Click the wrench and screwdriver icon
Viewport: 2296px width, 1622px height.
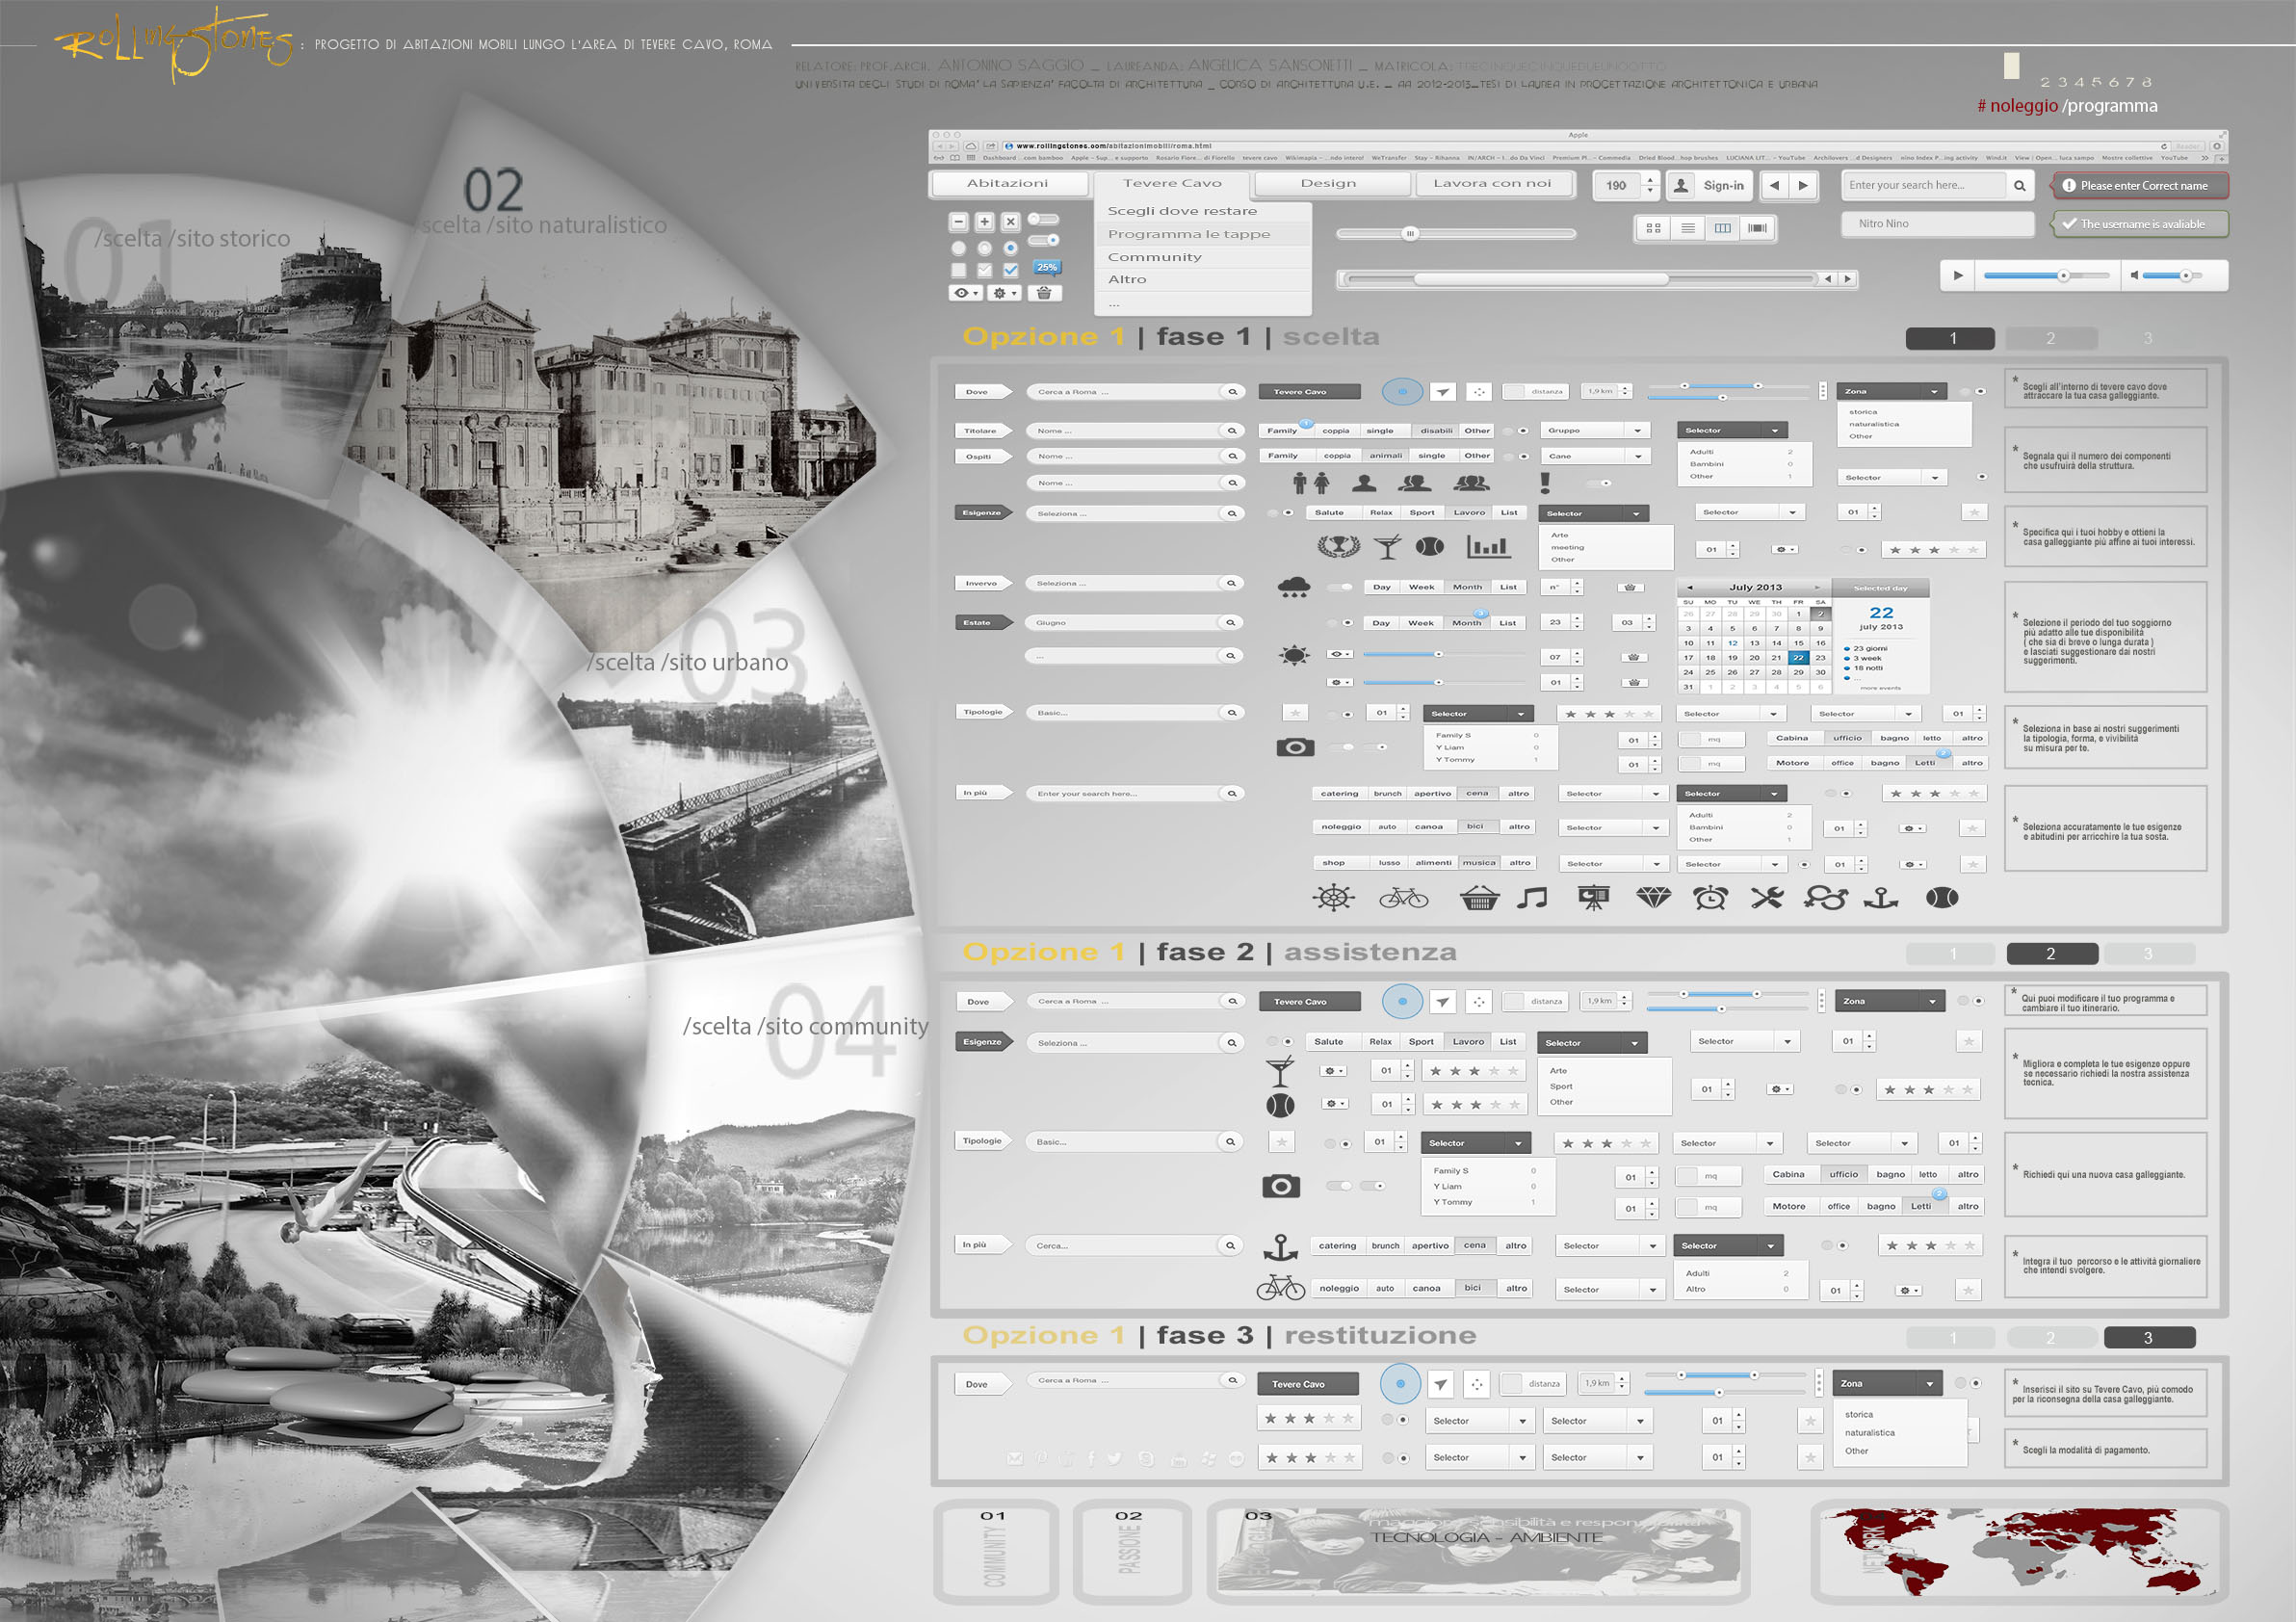[x=1766, y=897]
